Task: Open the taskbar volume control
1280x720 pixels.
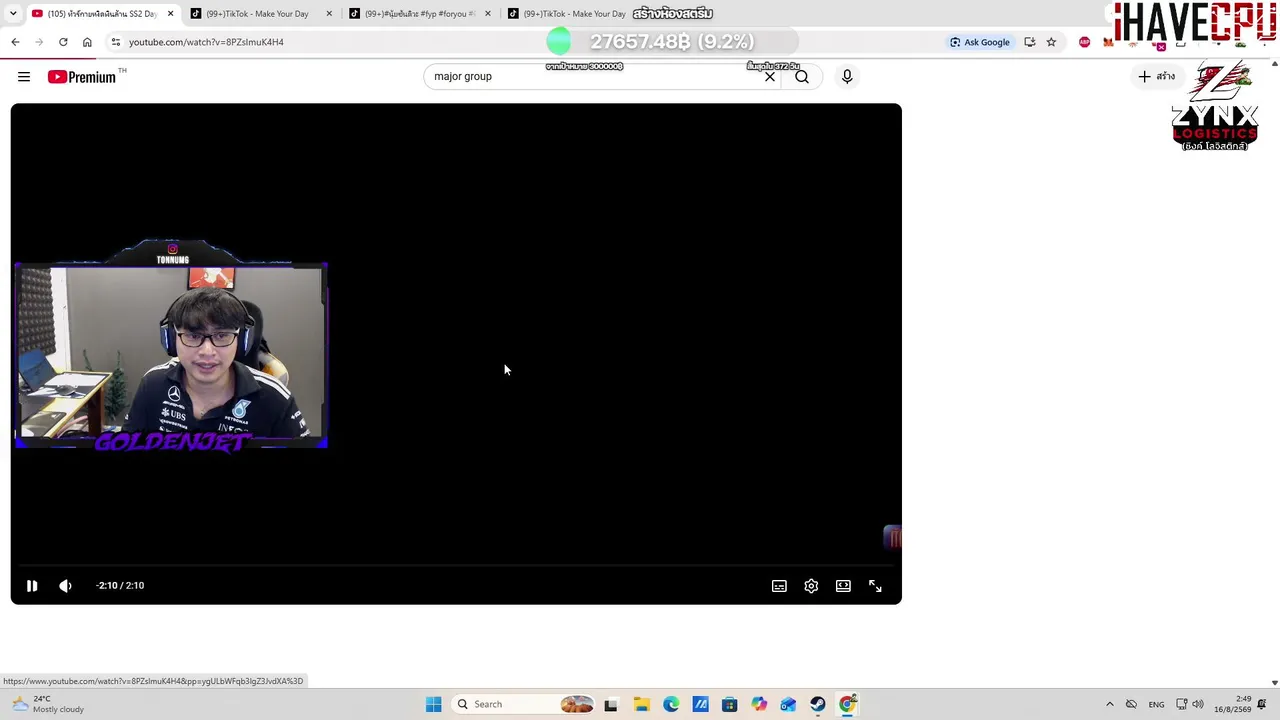Action: [1198, 704]
